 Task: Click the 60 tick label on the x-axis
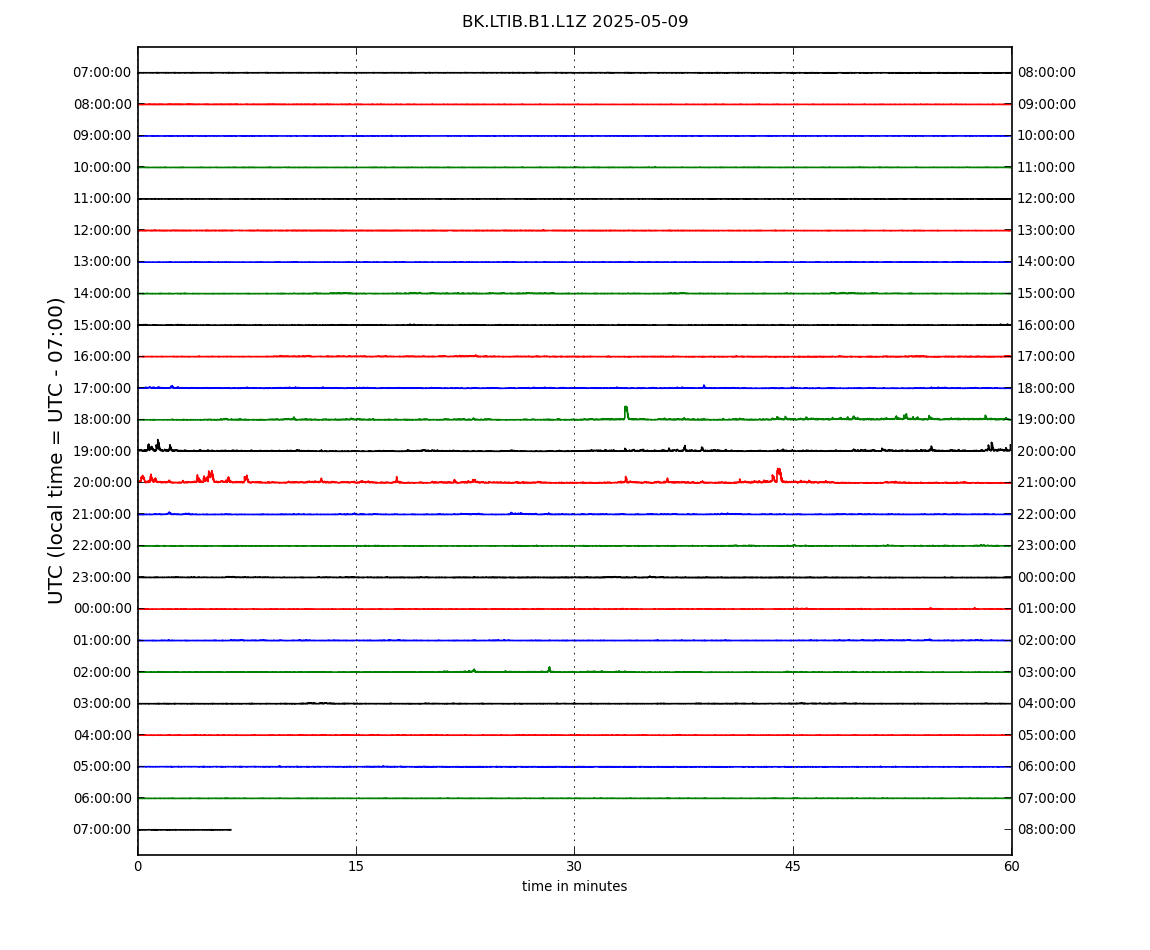1011,866
